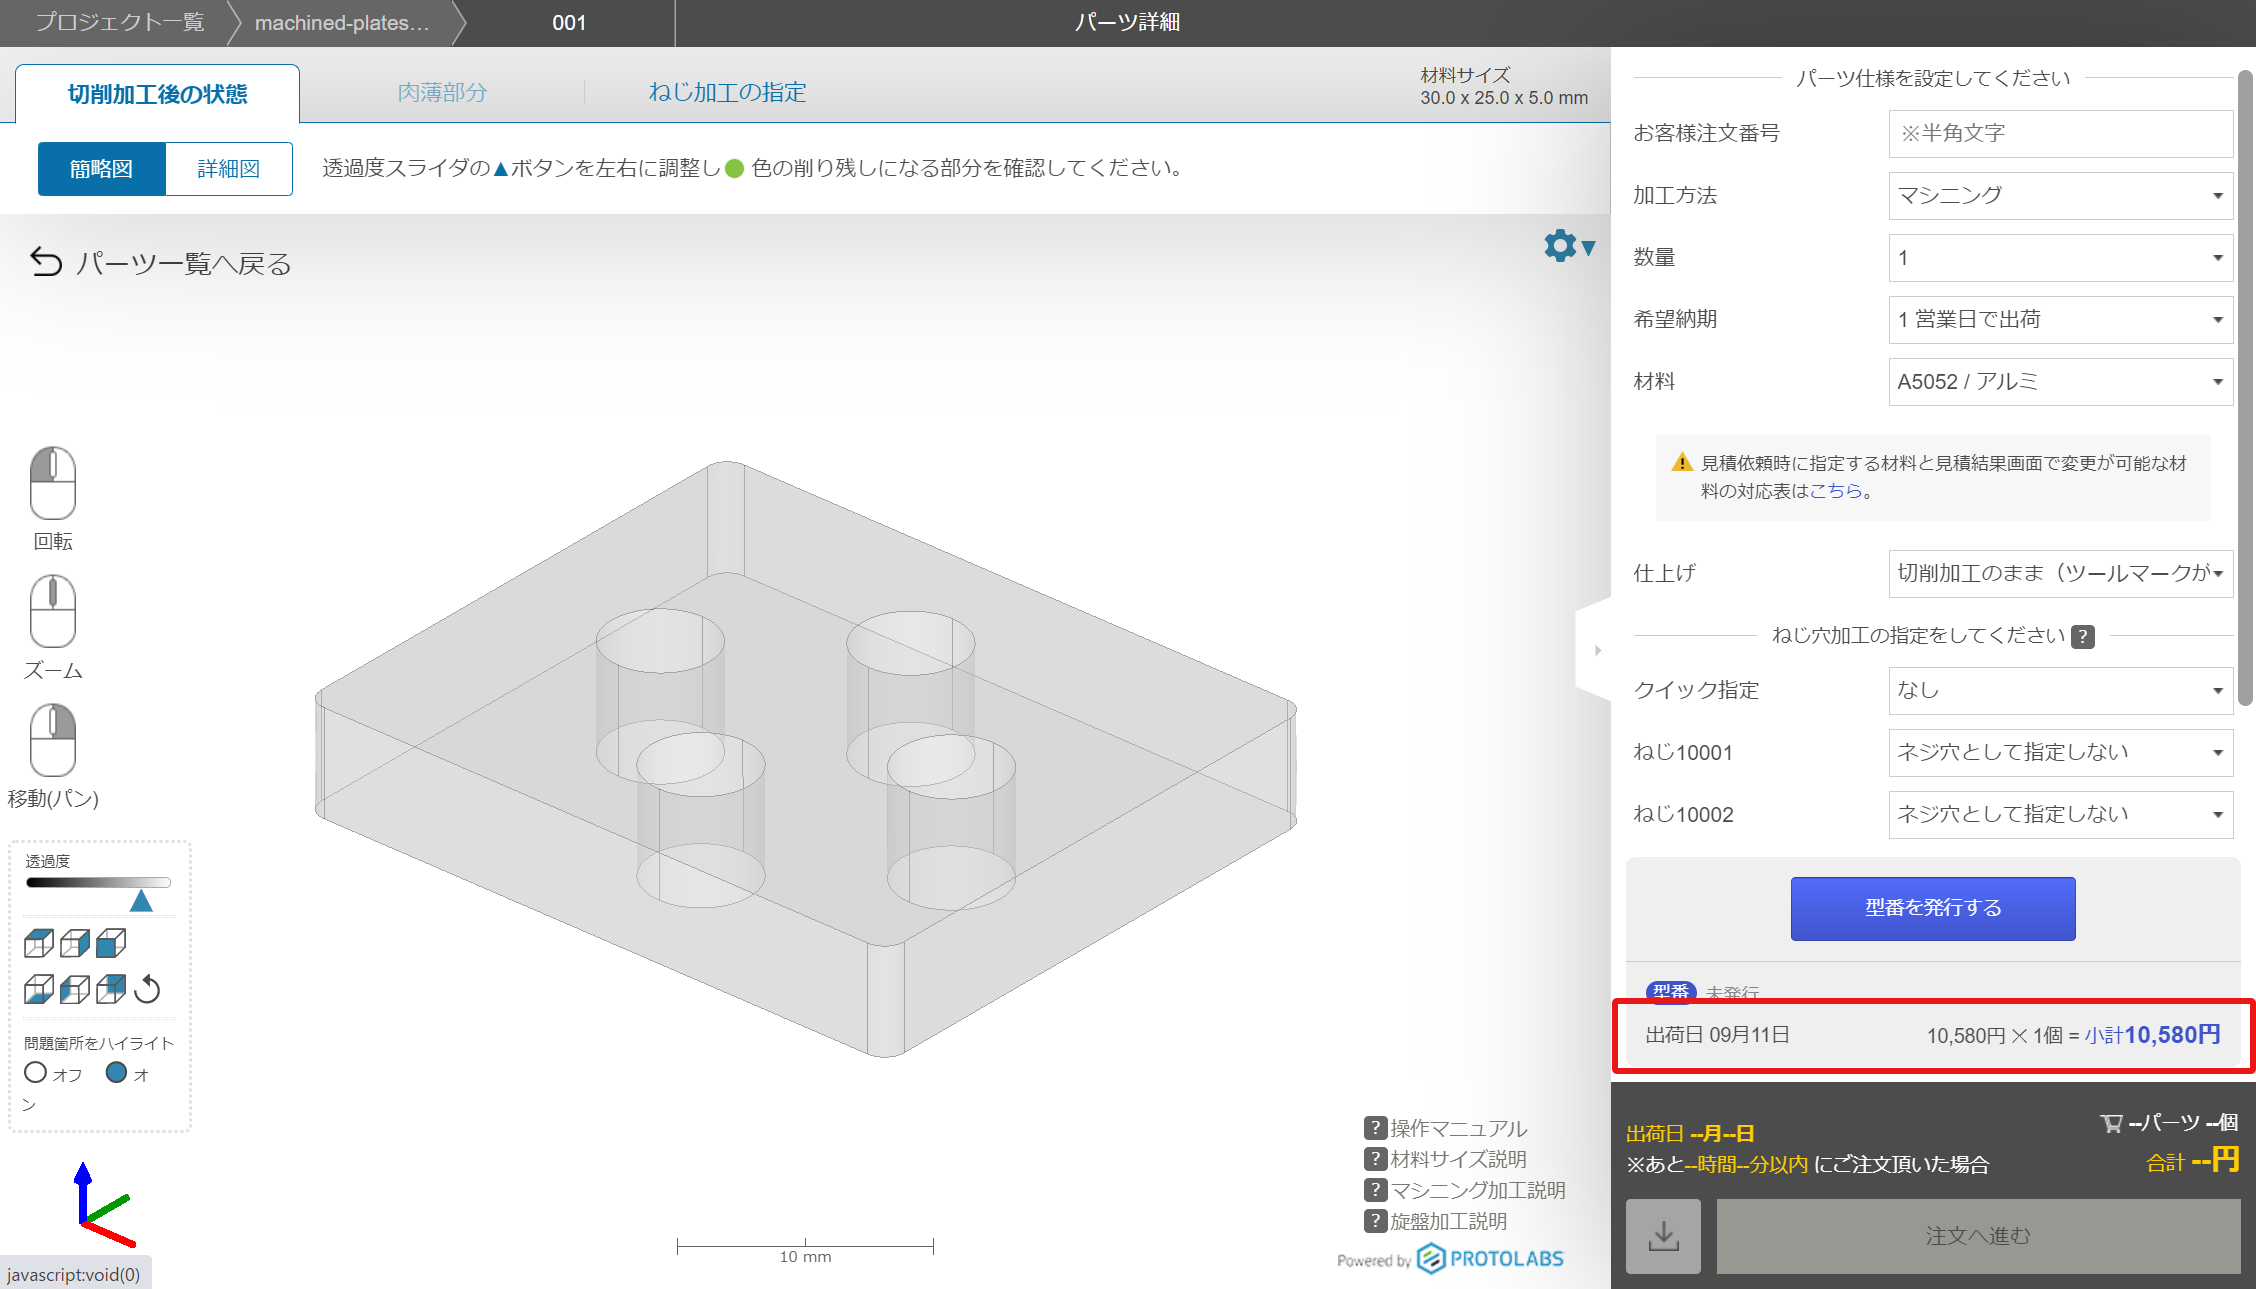The width and height of the screenshot is (2256, 1289).
Task: Click the help icon for 材料サイズ説明
Action: [x=1375, y=1159]
